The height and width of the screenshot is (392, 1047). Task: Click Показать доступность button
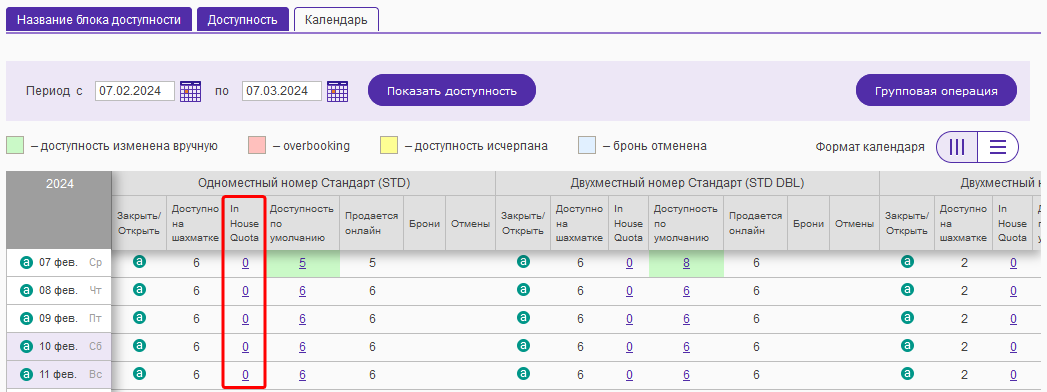pyautogui.click(x=452, y=90)
